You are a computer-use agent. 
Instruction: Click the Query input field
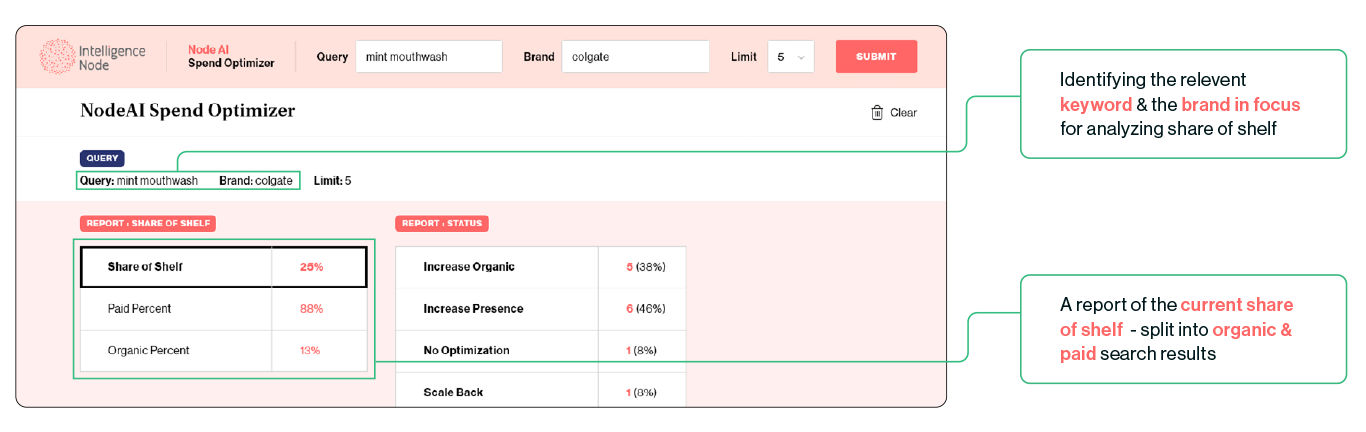pyautogui.click(x=428, y=57)
